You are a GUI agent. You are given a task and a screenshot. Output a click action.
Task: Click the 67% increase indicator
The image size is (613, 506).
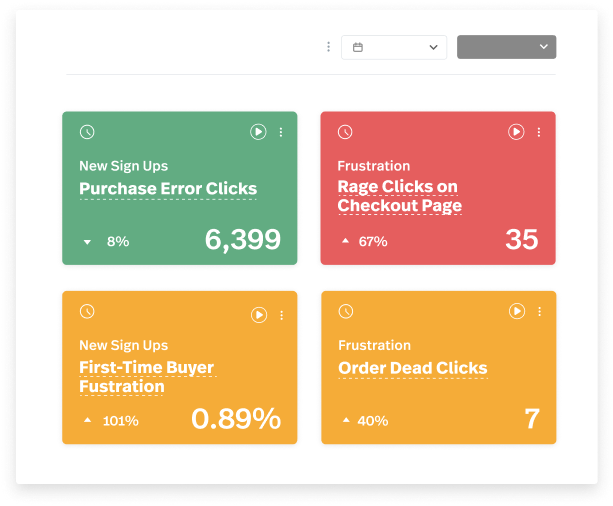(365, 242)
